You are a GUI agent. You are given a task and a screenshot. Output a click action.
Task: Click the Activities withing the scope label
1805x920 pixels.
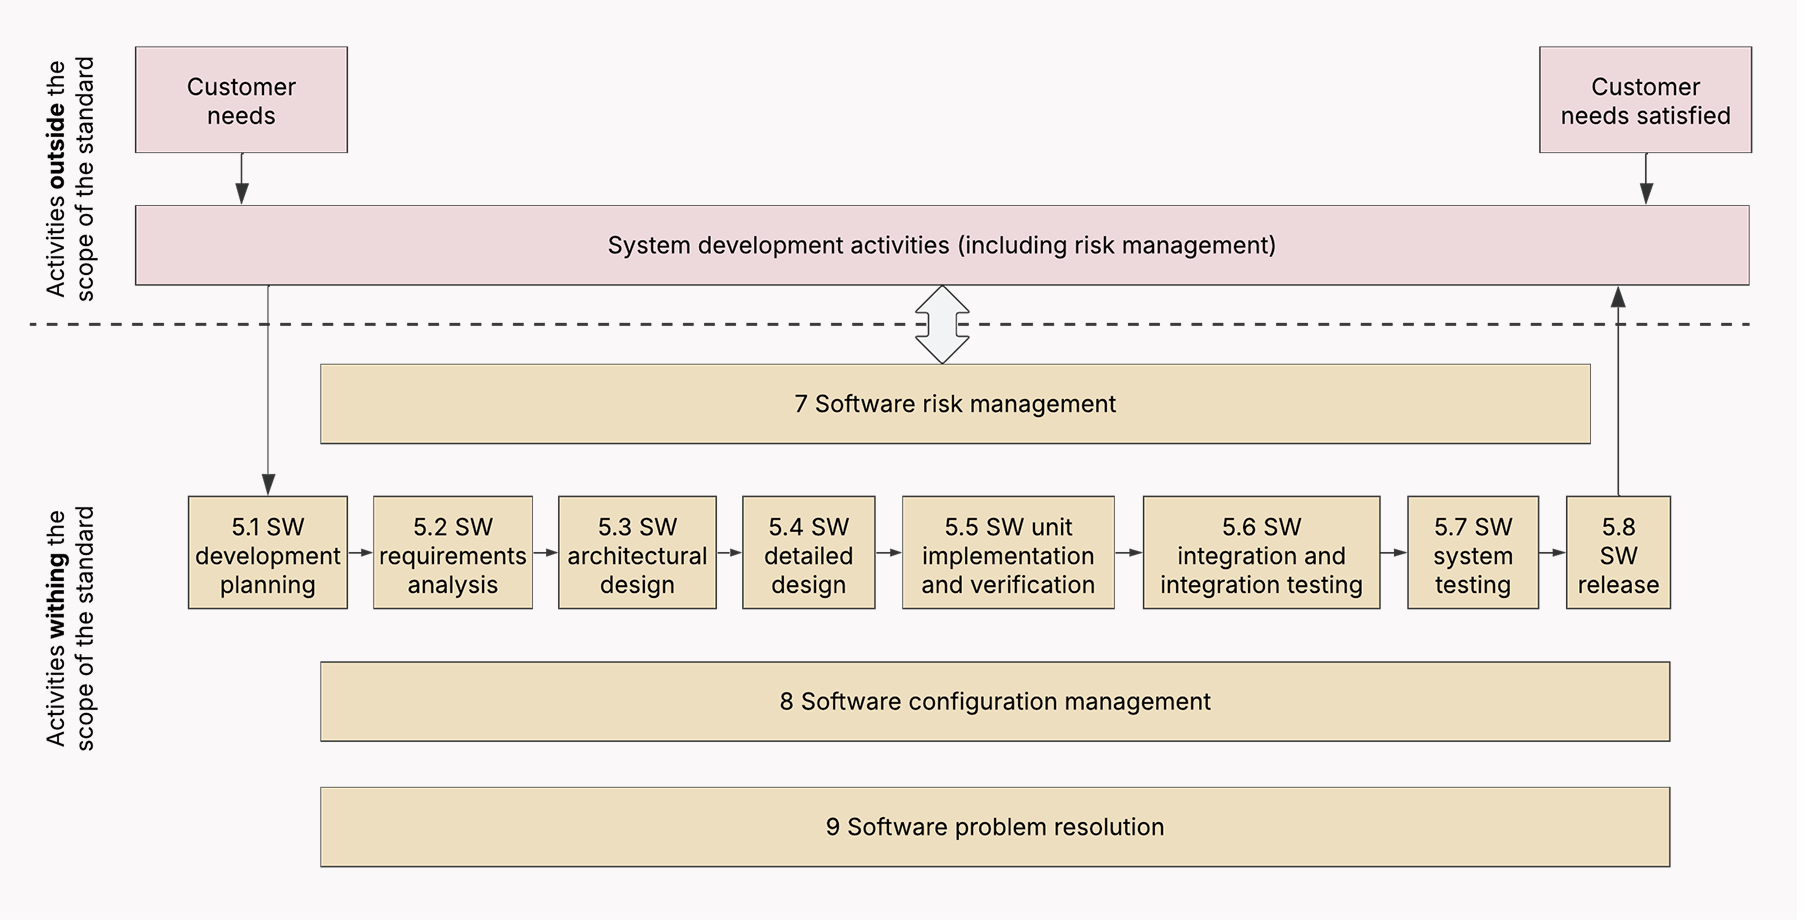coord(70,628)
